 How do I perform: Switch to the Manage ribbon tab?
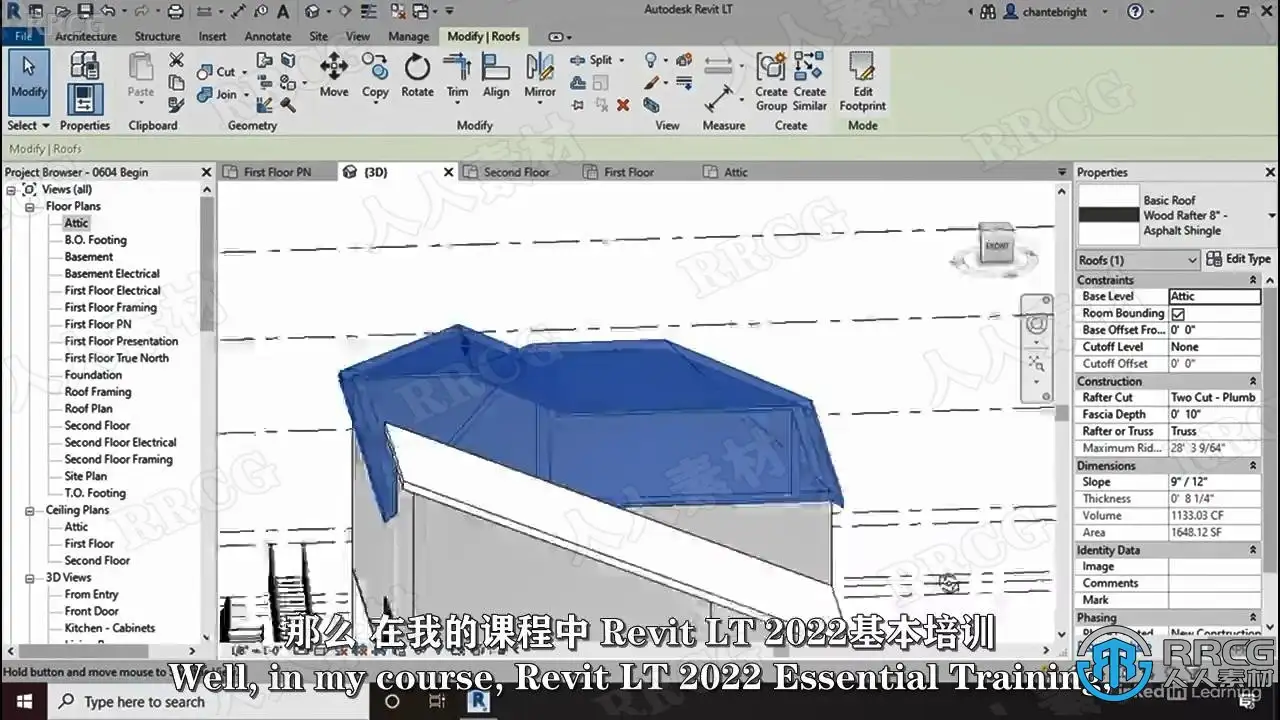point(408,37)
